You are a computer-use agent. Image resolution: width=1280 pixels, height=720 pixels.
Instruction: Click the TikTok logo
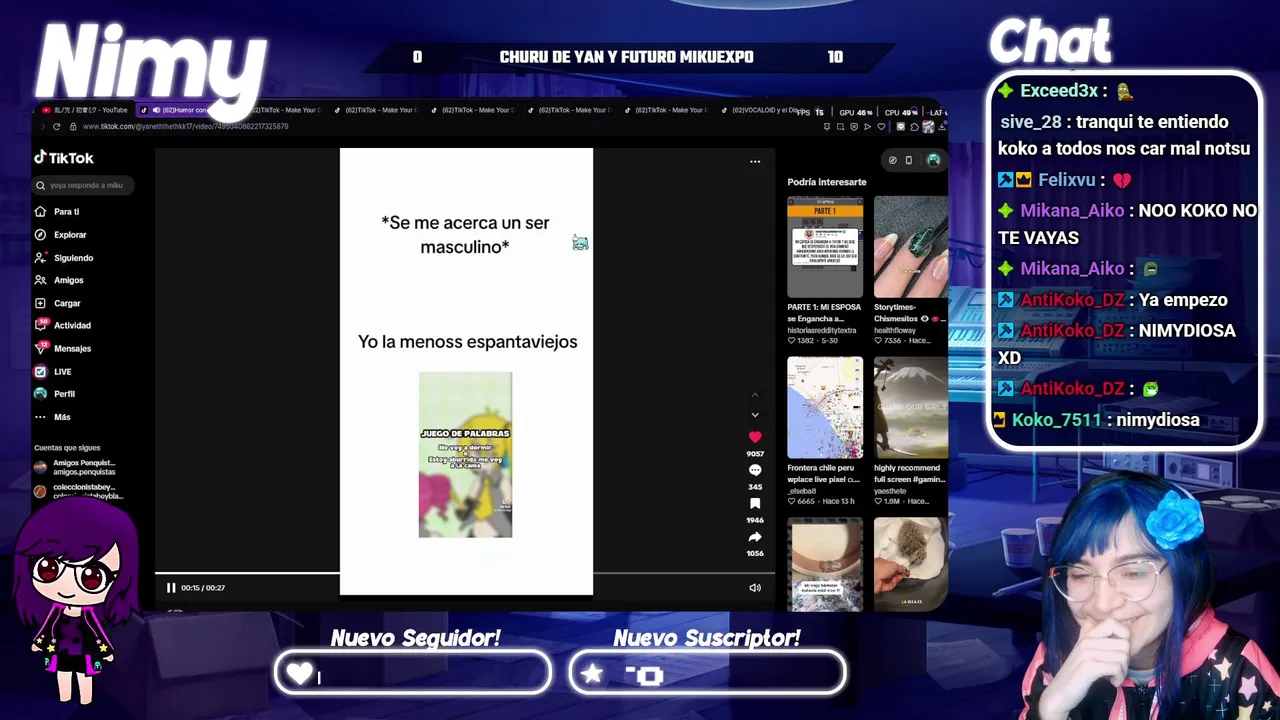click(x=64, y=158)
